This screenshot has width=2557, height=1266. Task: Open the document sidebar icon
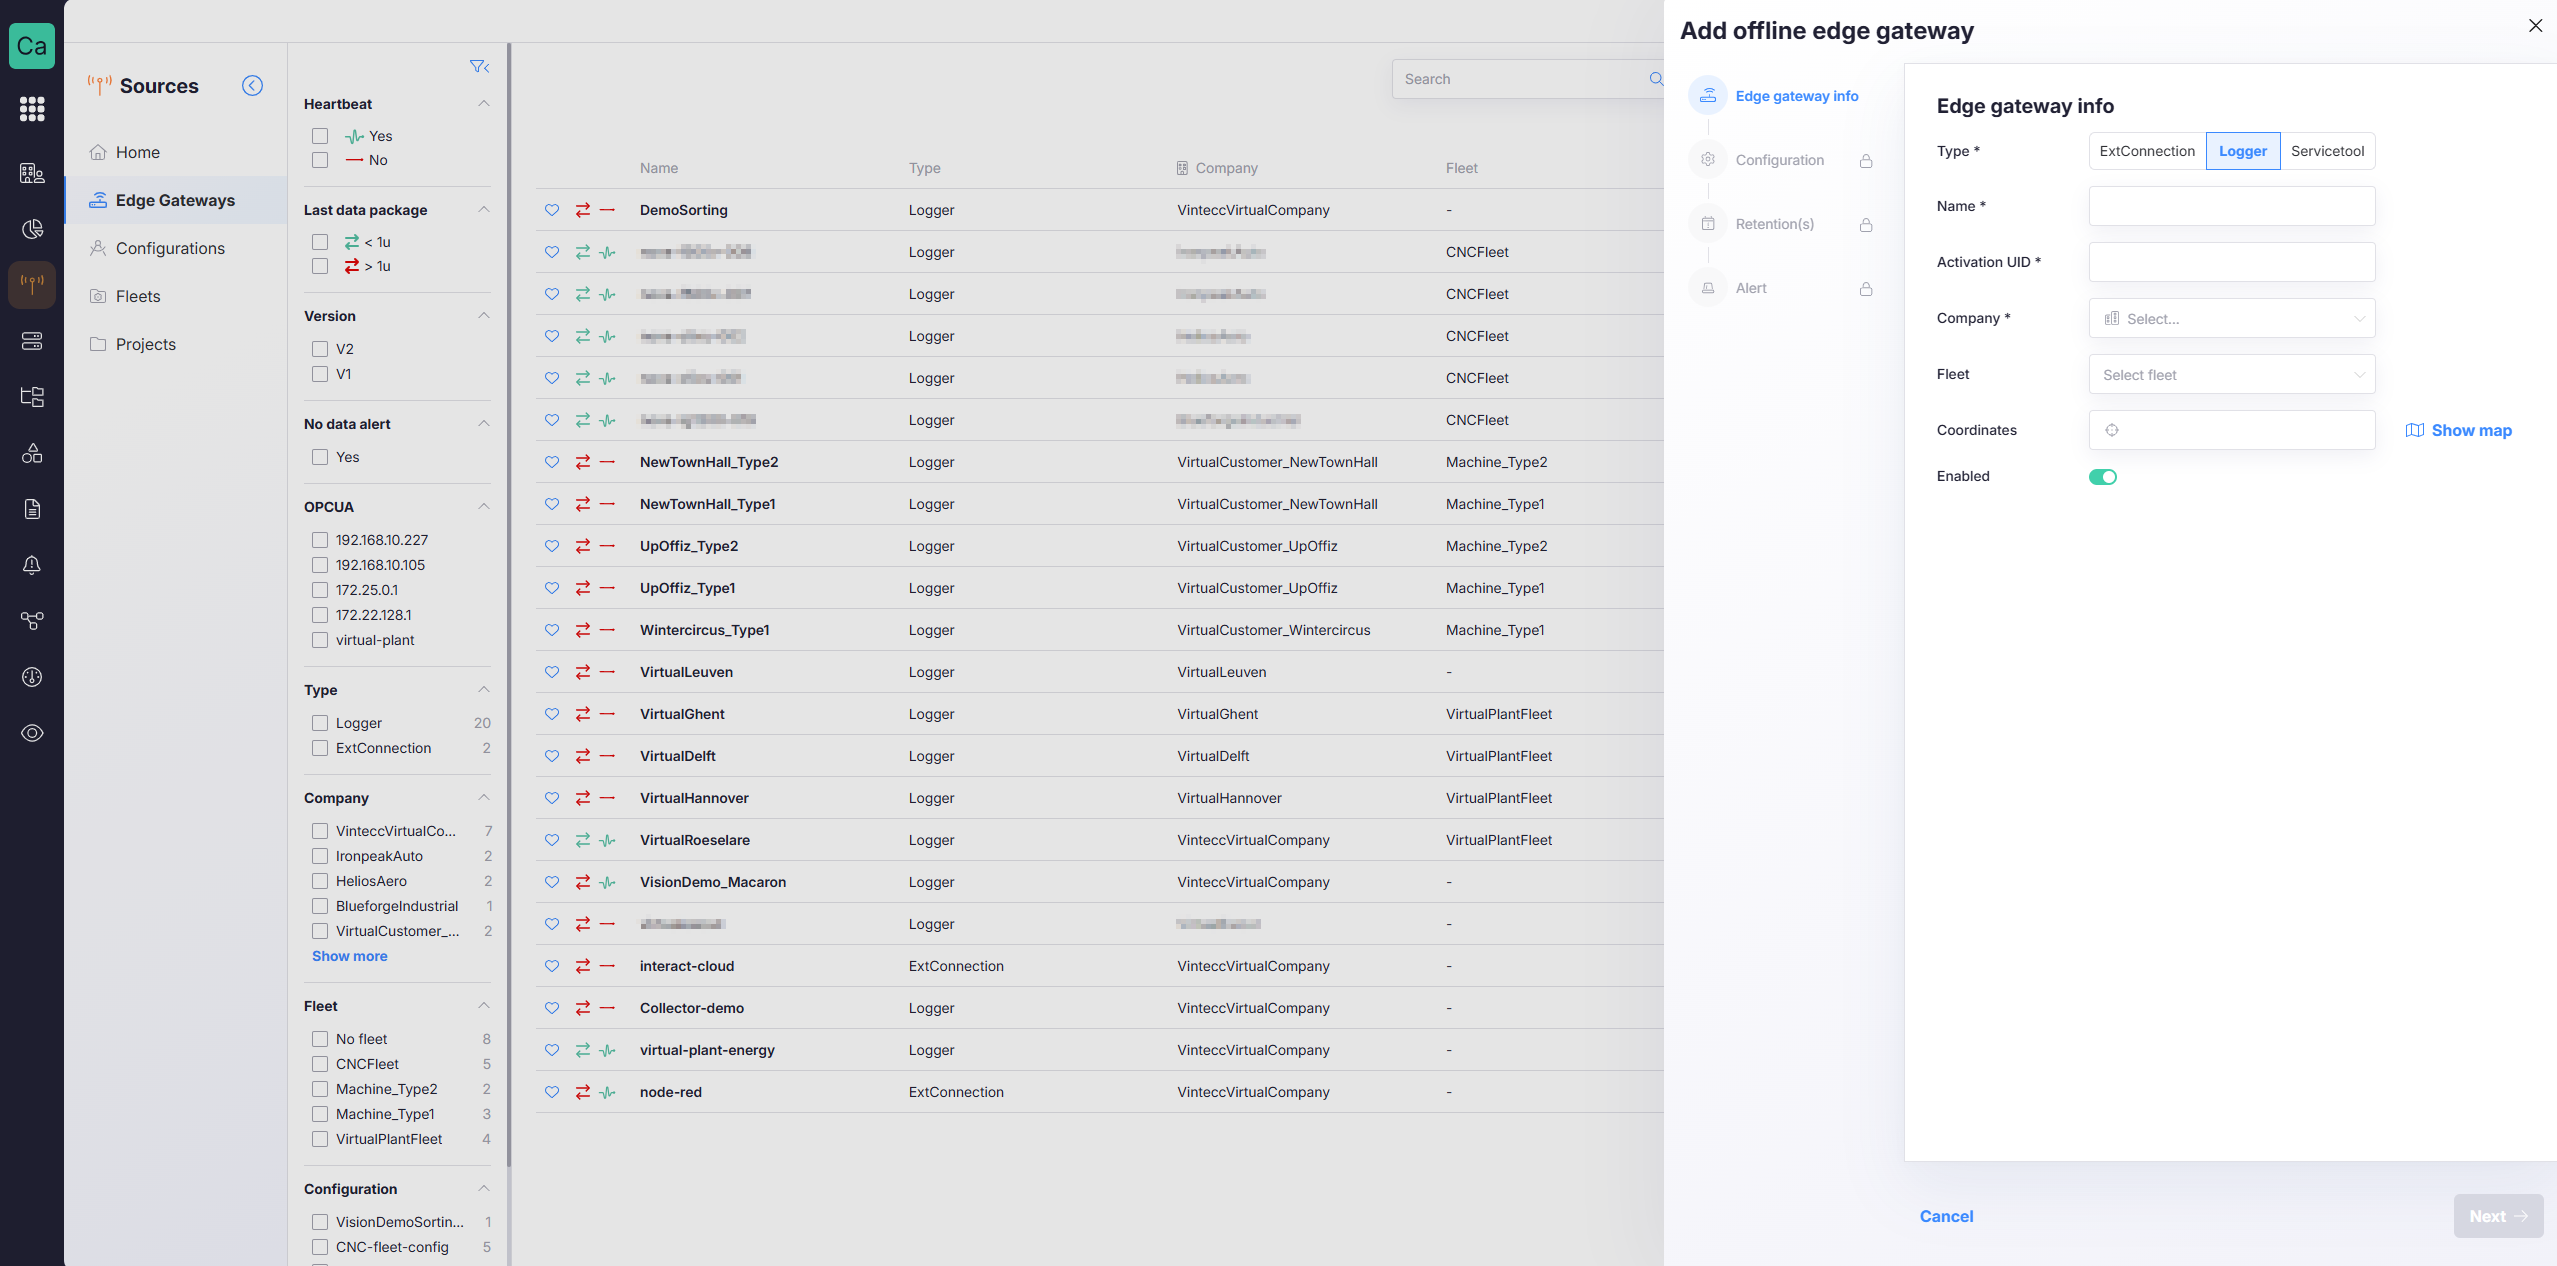tap(32, 509)
